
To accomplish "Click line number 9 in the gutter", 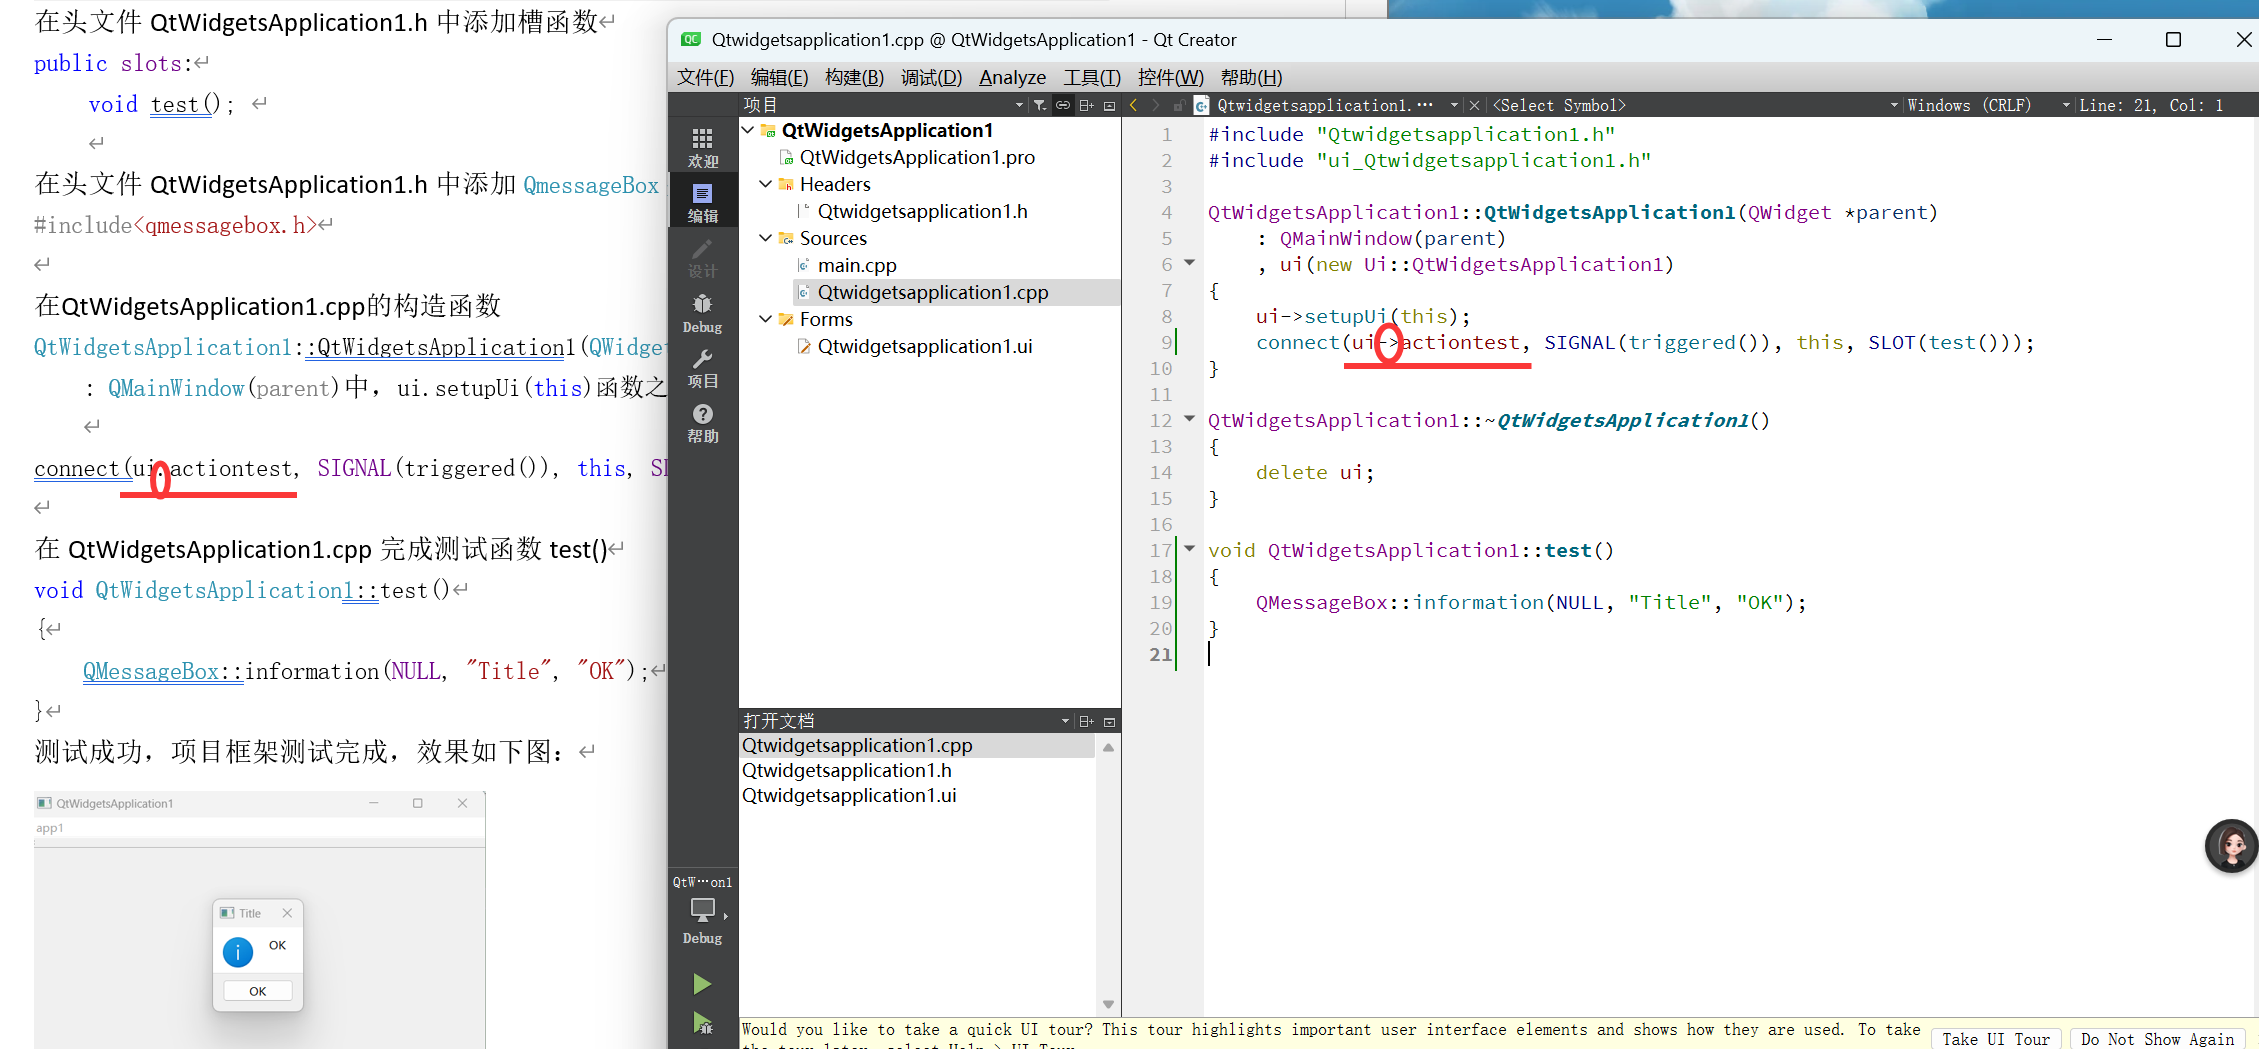I will pyautogui.click(x=1166, y=342).
